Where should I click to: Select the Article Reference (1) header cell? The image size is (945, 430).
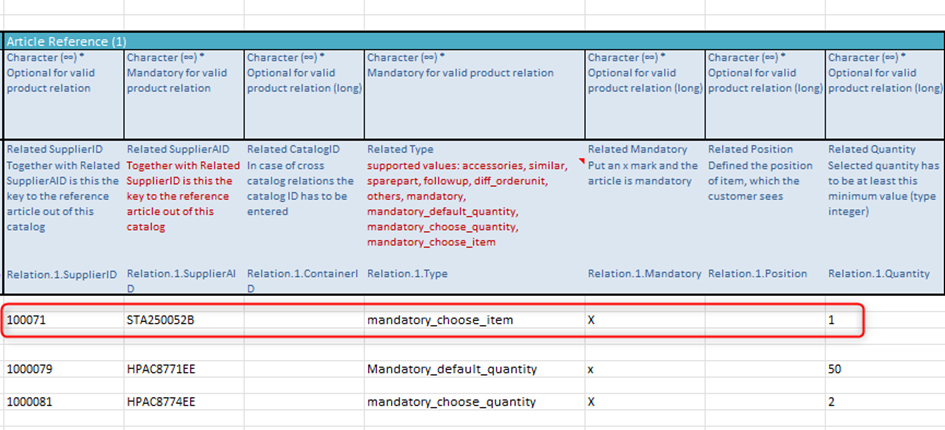[66, 41]
